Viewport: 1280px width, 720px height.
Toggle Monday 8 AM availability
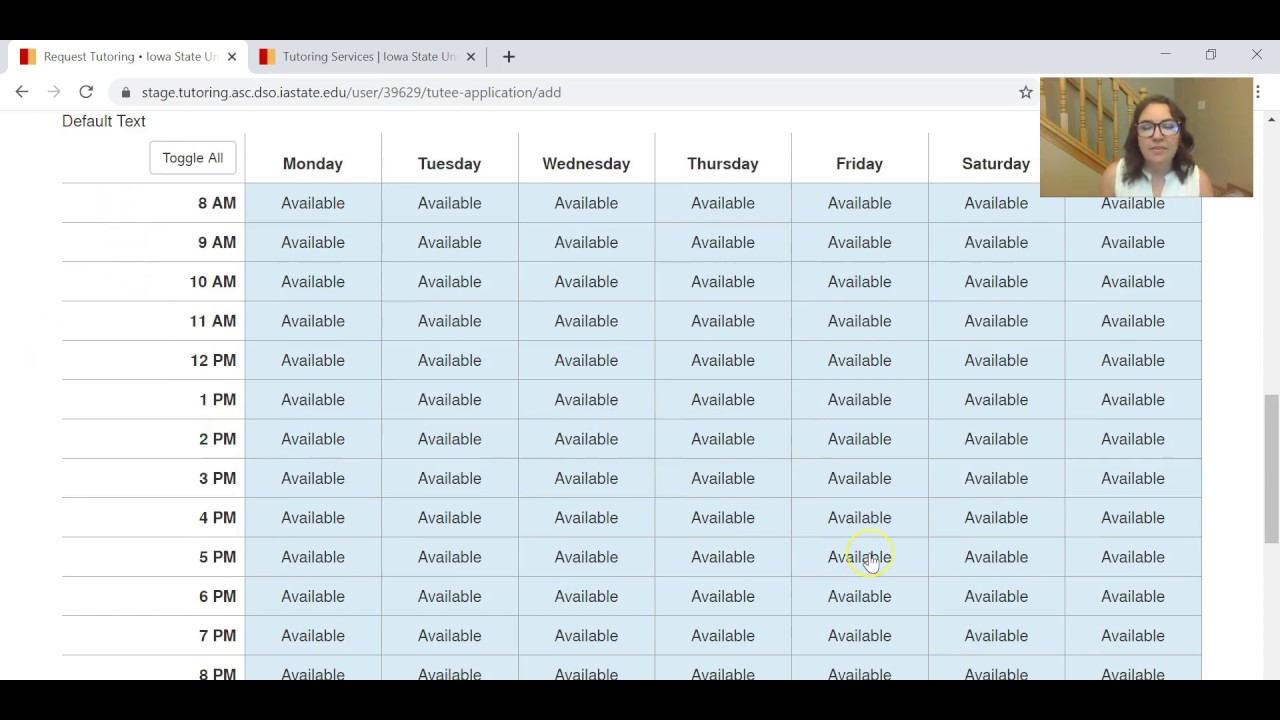click(313, 203)
